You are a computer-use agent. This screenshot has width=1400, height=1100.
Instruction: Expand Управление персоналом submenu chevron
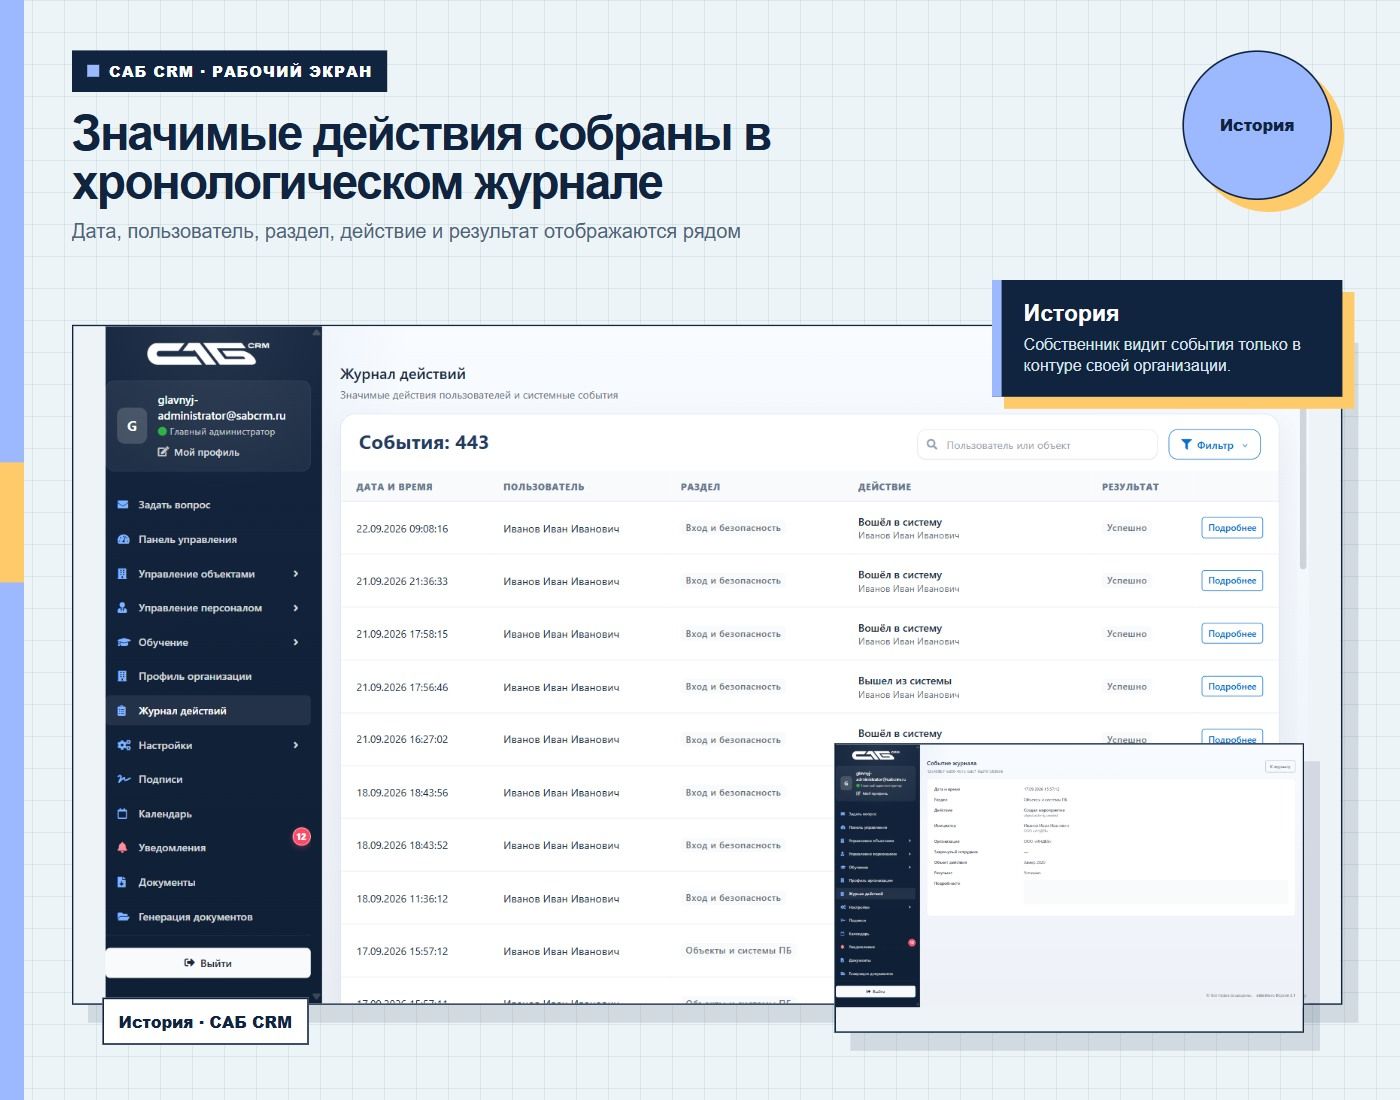[x=296, y=608]
